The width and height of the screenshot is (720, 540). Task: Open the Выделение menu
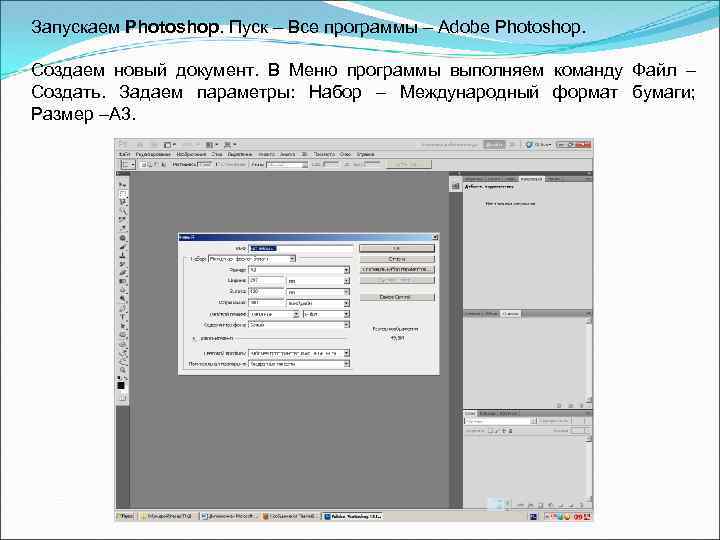[240, 154]
